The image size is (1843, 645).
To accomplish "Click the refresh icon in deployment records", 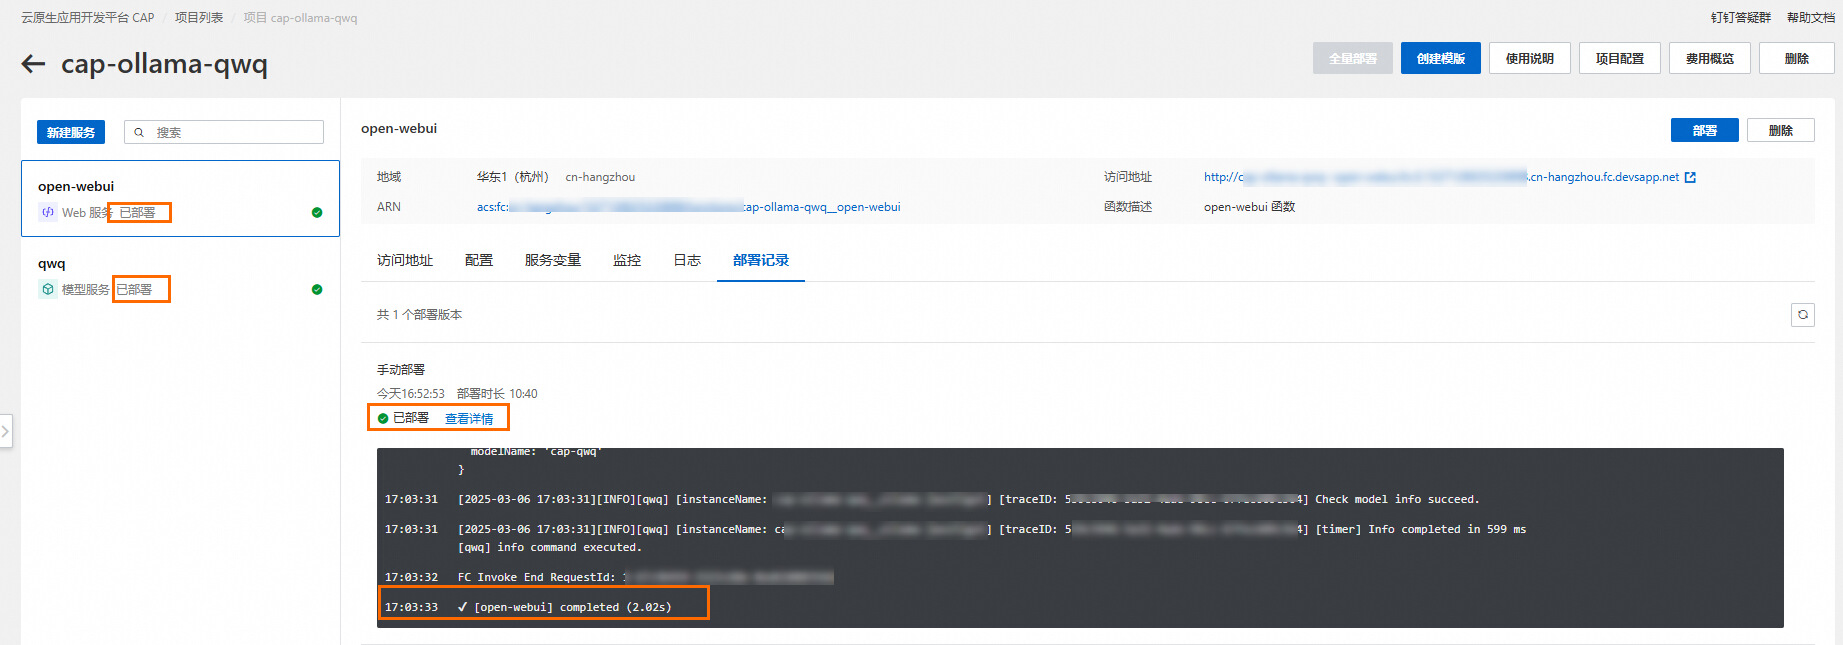I will [1802, 315].
